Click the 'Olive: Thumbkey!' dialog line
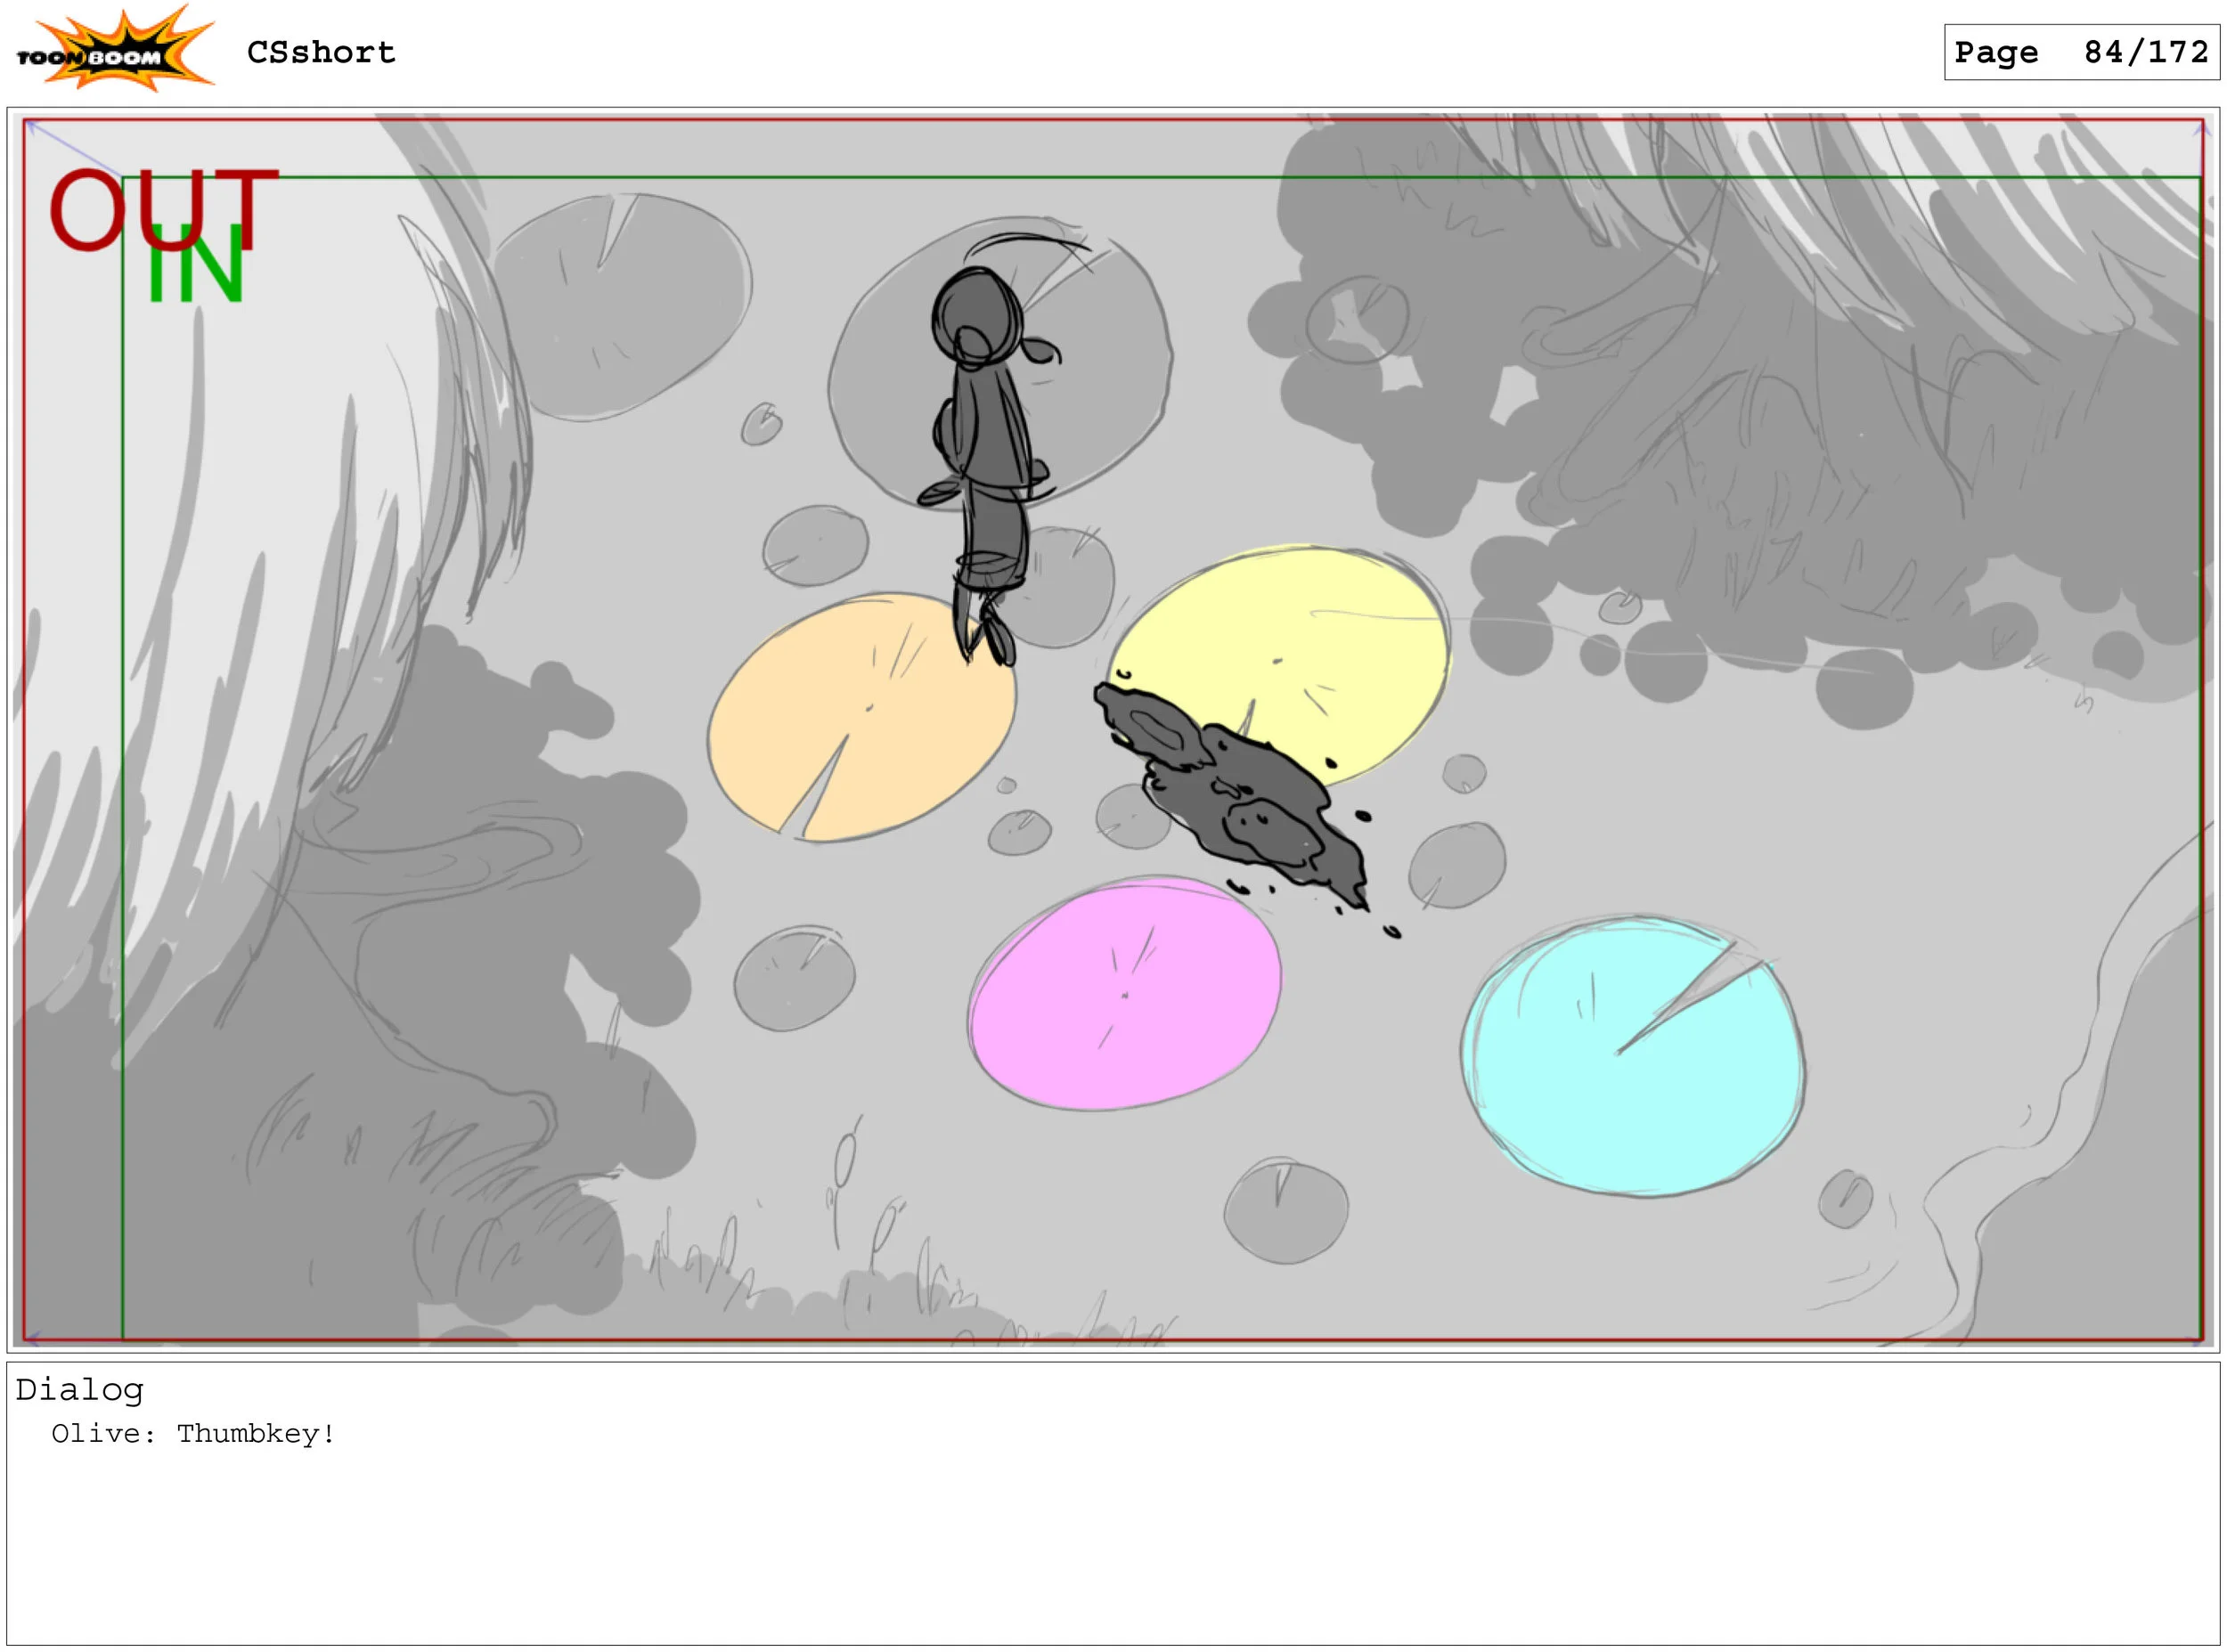This screenshot has height=1652, width=2227. point(193,1434)
